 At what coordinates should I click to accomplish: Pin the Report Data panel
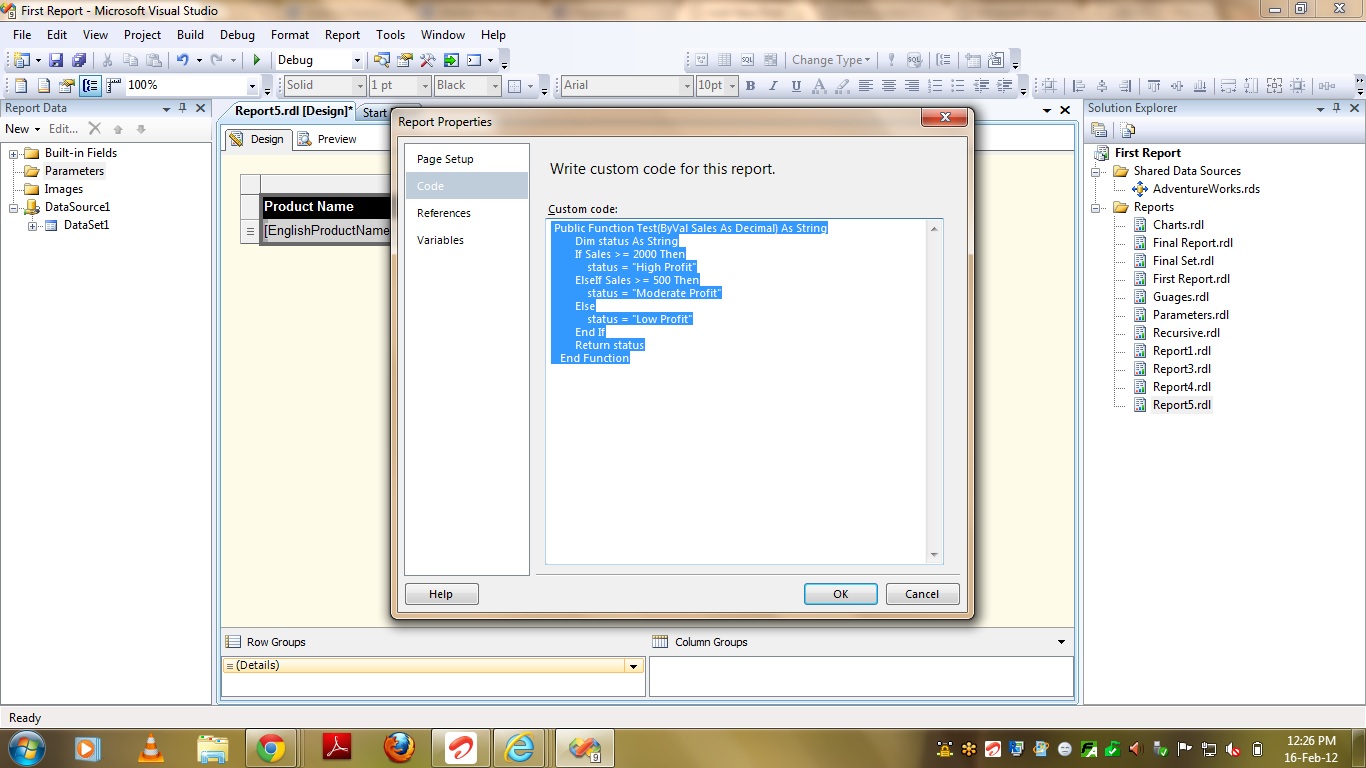(183, 108)
